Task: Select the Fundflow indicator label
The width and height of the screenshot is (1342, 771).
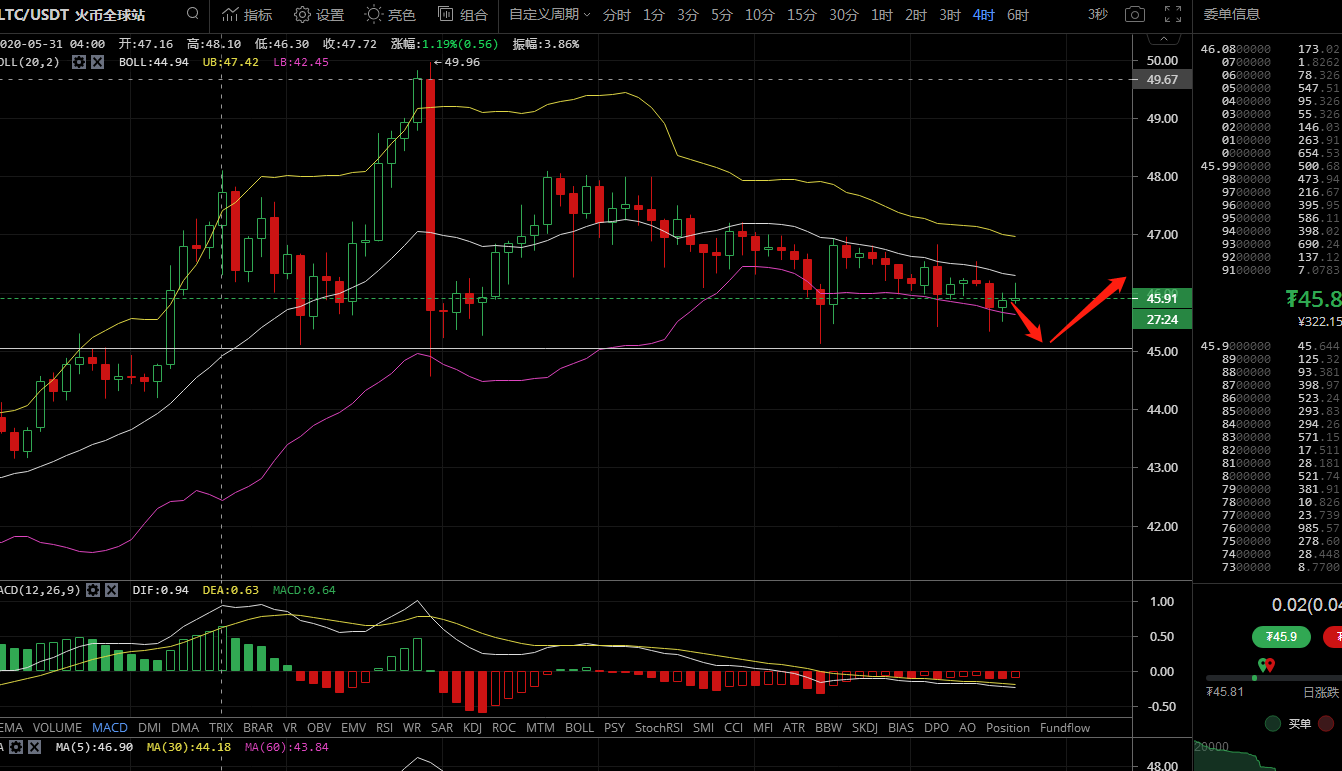Action: click(1065, 728)
